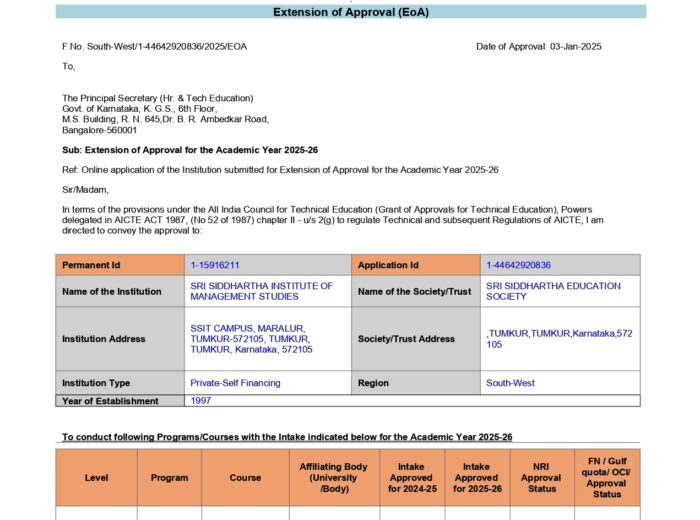Click the 'Ref: Online application of the Institution' line

(x=280, y=170)
